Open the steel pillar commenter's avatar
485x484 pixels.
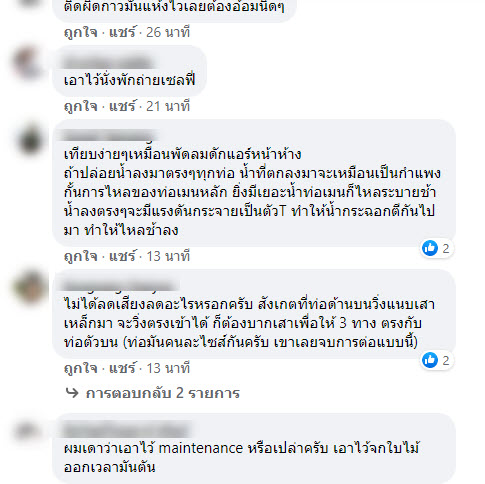30,287
